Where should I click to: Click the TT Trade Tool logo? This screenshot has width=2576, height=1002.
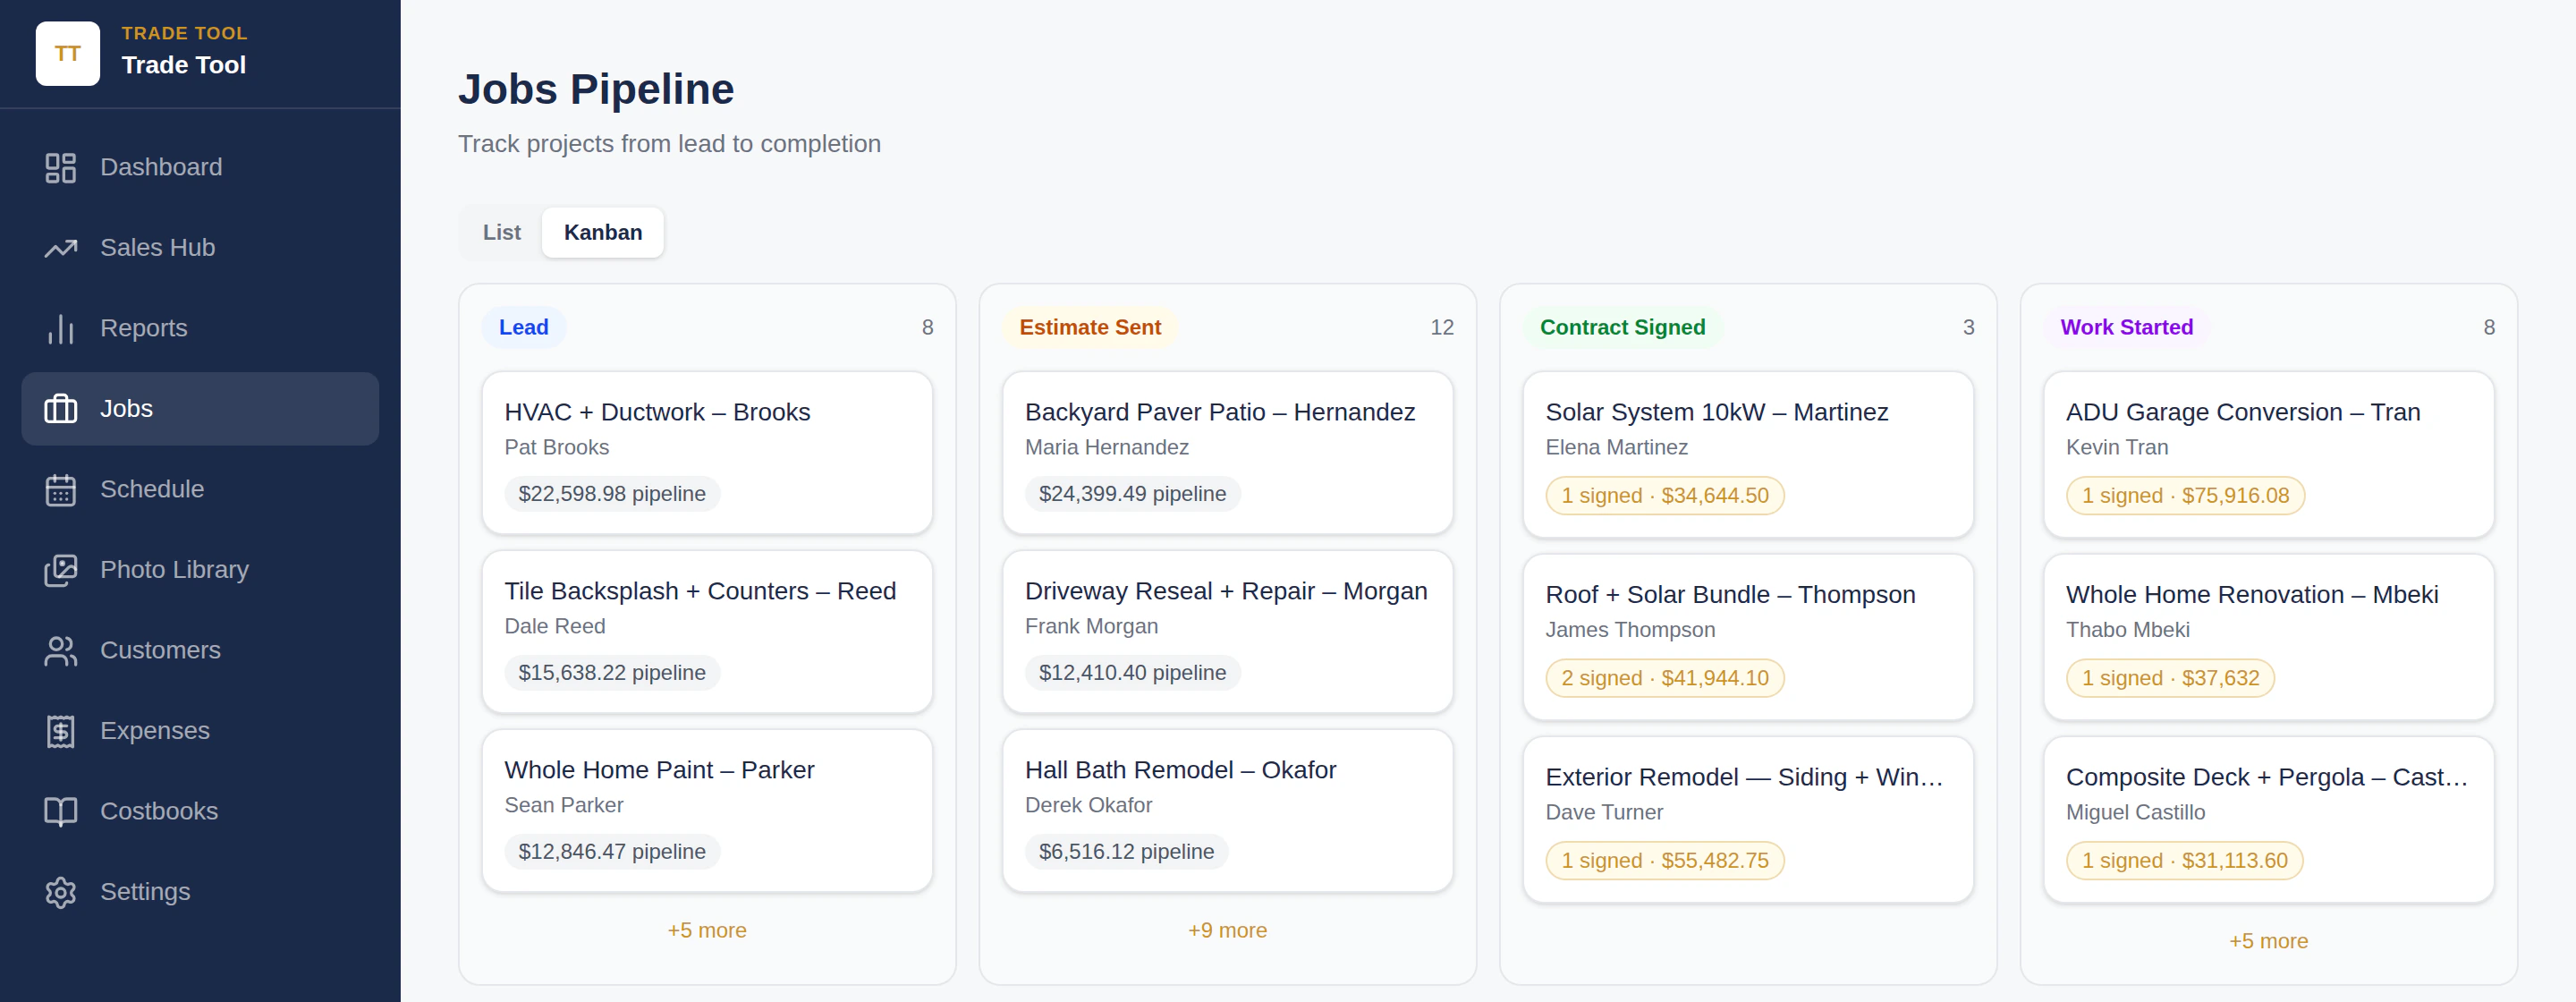coord(67,53)
